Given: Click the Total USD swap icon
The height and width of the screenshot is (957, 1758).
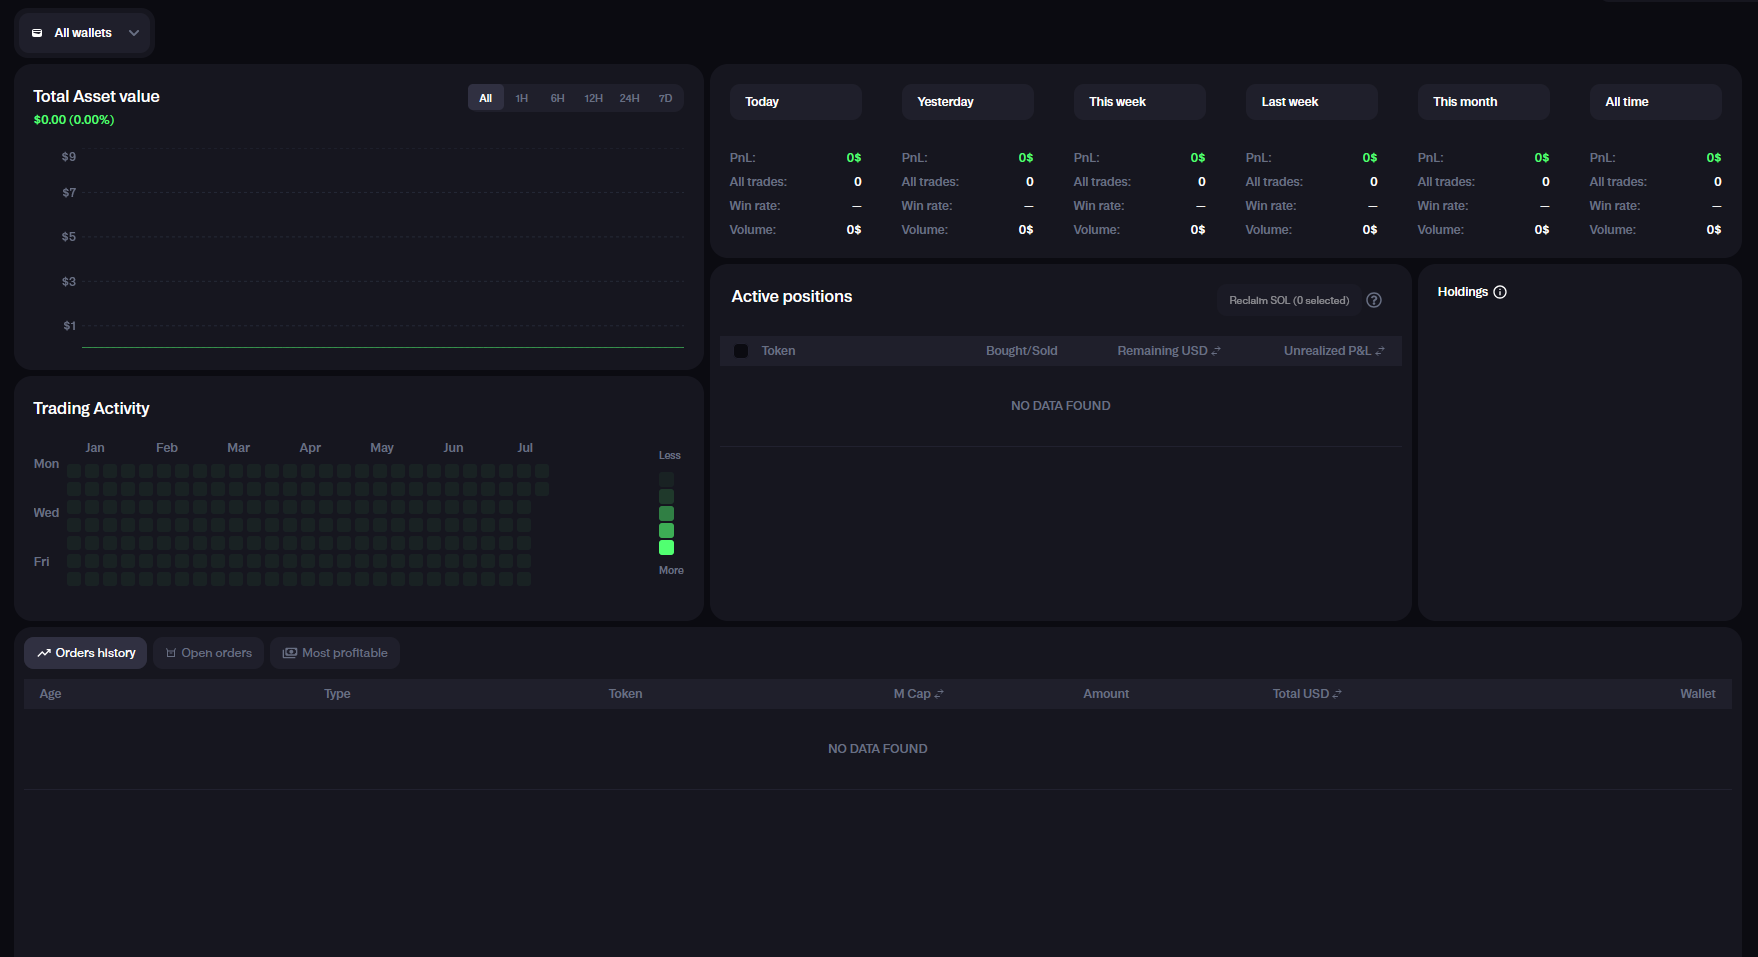Looking at the screenshot, I should click(x=1337, y=694).
